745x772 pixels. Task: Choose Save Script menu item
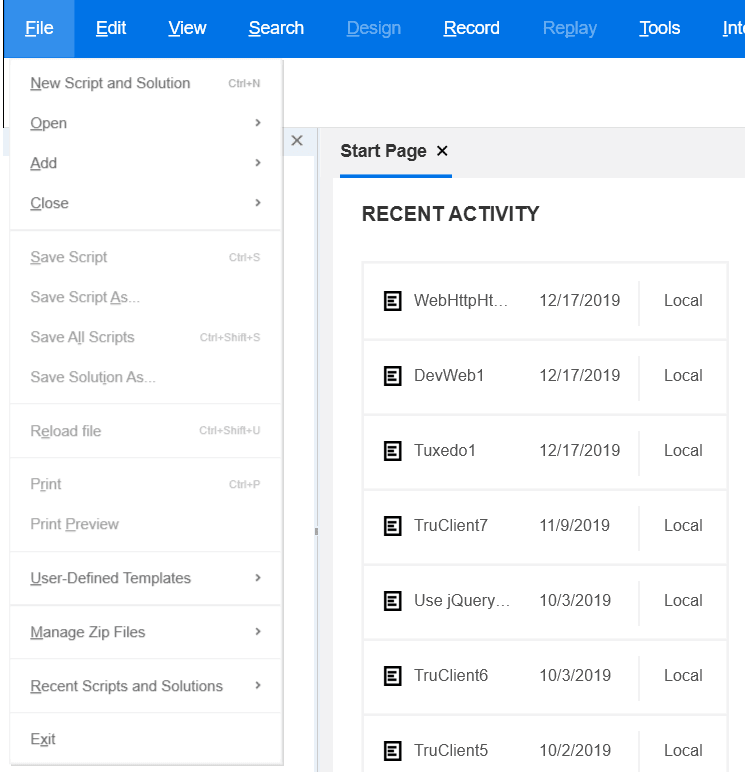[x=146, y=257]
